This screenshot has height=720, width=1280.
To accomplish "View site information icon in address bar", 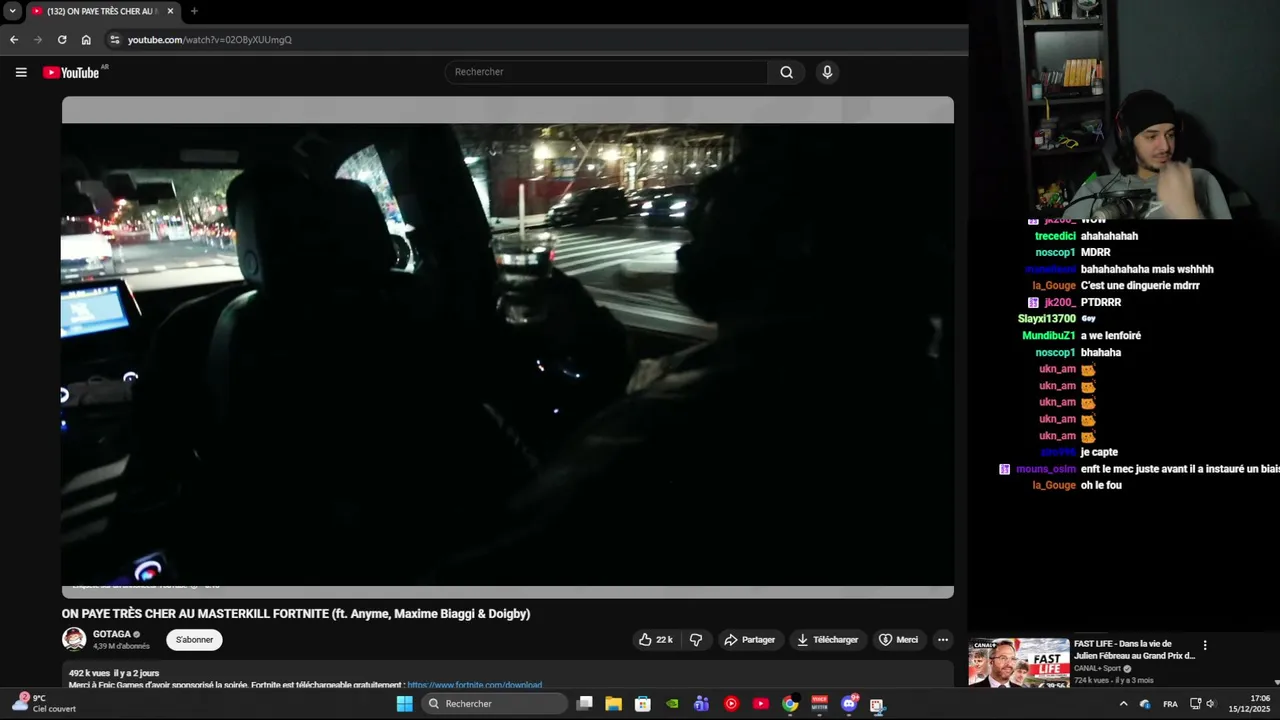I will tap(115, 40).
